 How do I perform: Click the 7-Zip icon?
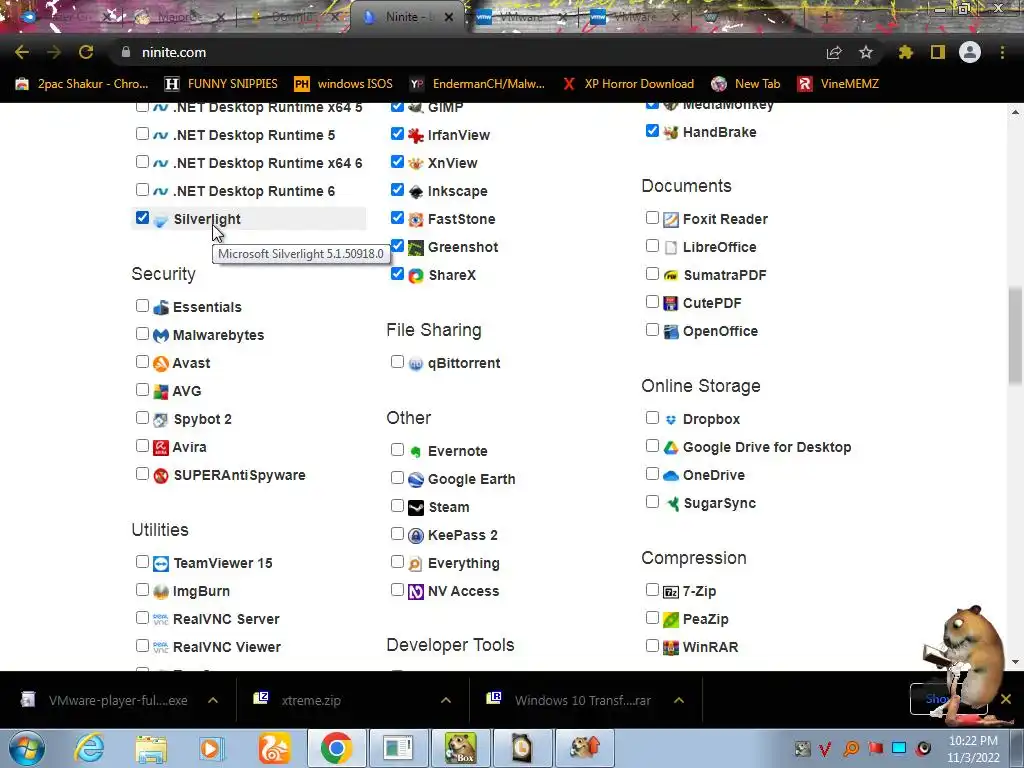(671, 592)
